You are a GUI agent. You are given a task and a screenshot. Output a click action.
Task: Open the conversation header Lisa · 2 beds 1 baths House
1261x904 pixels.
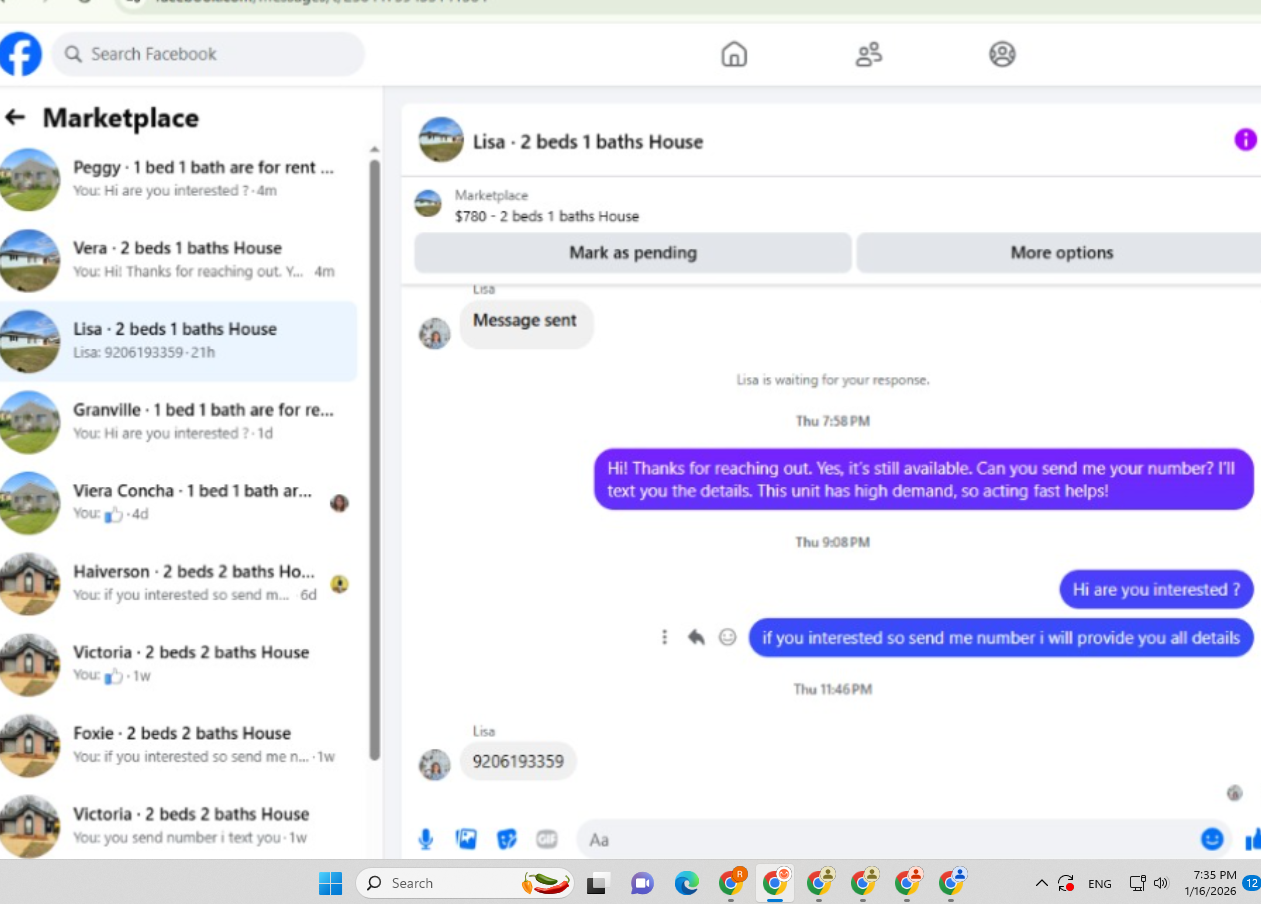point(588,141)
